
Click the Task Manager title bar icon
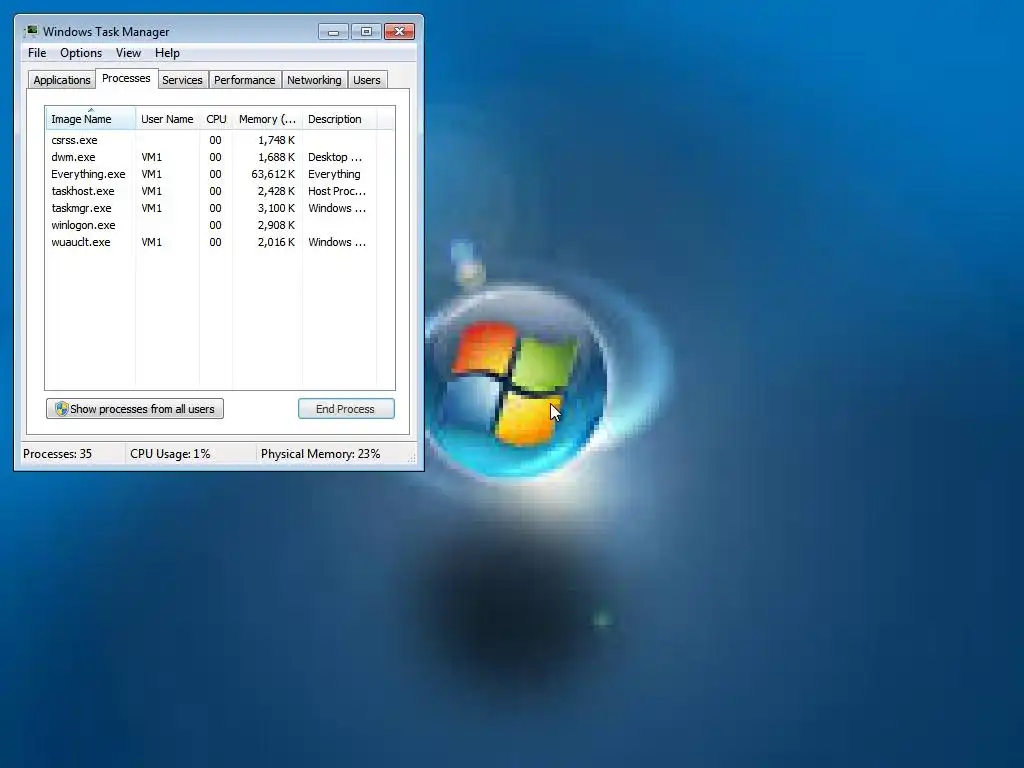click(x=31, y=31)
